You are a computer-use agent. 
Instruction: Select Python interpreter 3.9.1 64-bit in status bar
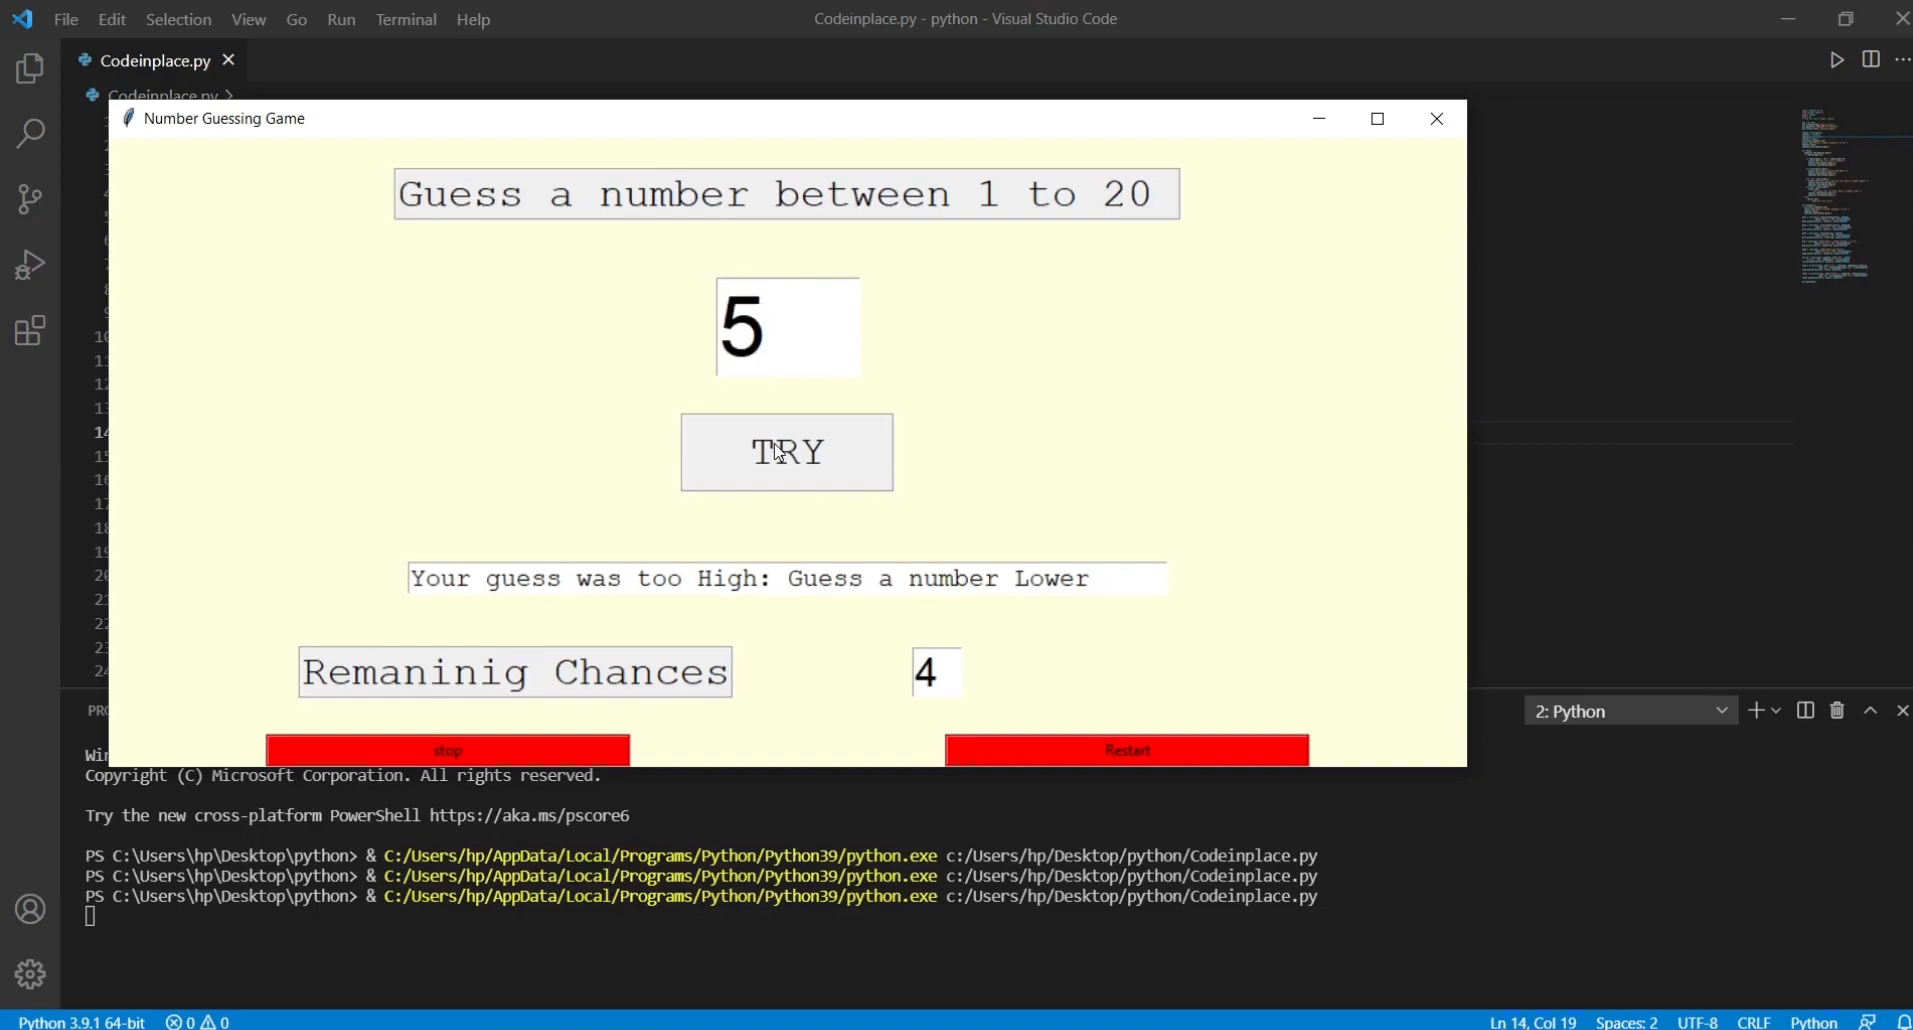[82, 1022]
